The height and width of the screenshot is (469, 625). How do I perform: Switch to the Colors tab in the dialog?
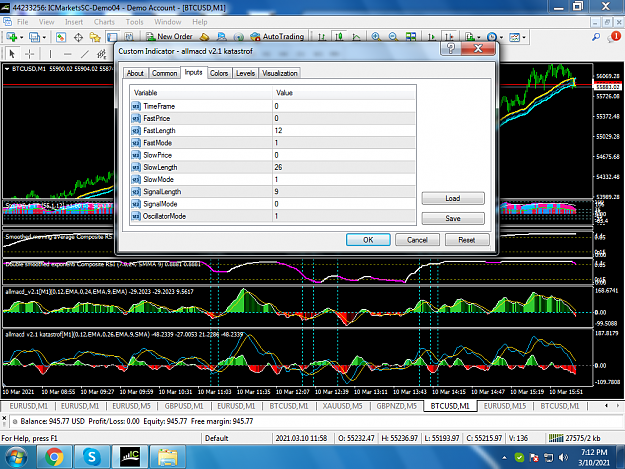tap(219, 73)
